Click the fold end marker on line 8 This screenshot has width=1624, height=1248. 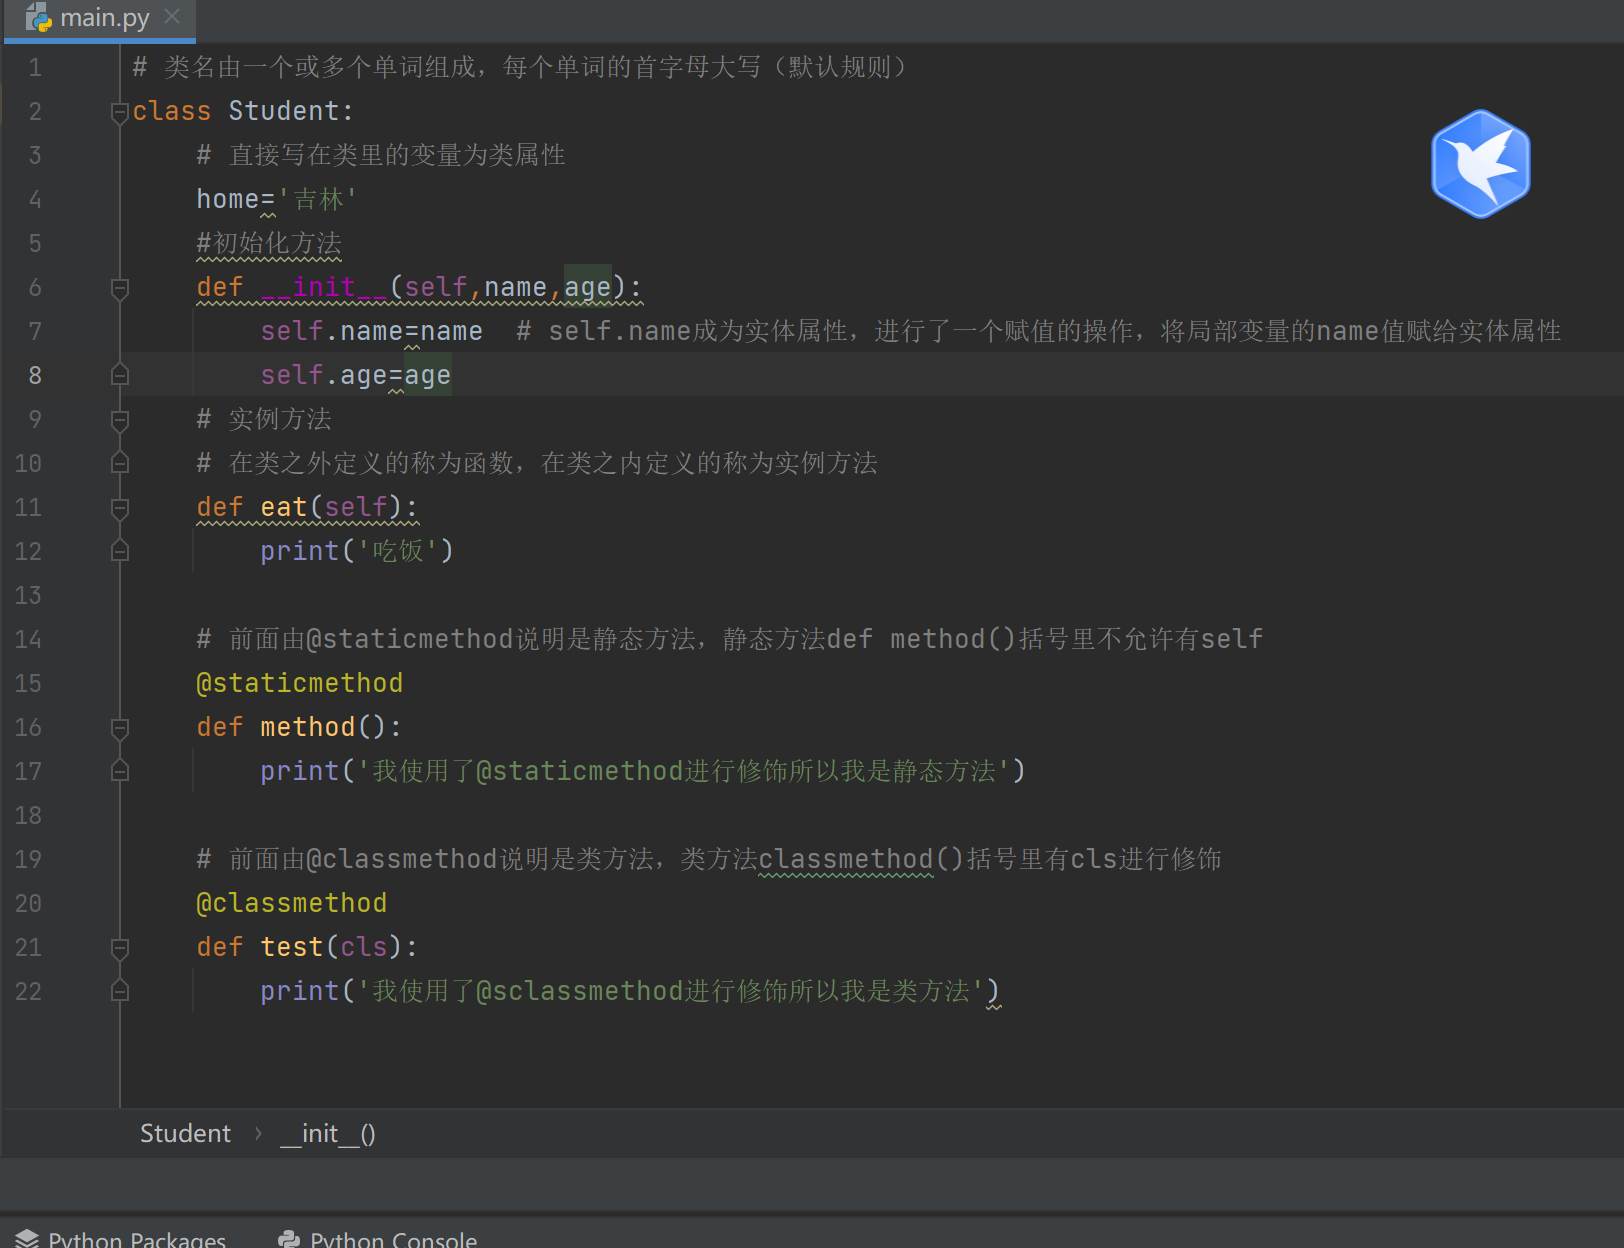120,375
